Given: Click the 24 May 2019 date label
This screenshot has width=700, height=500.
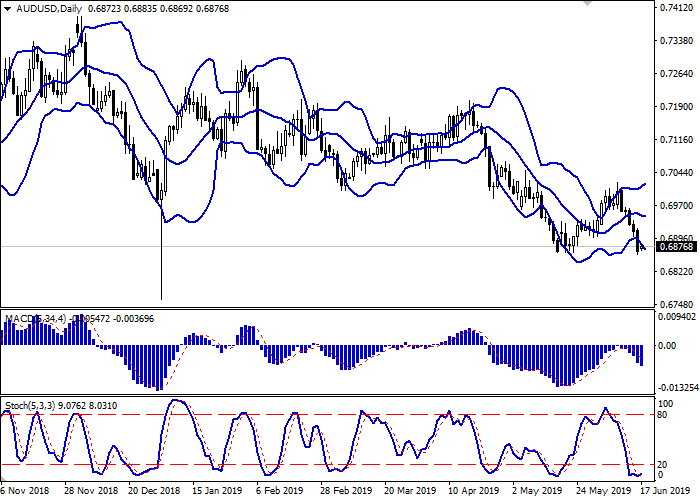Looking at the screenshot, I should (600, 491).
